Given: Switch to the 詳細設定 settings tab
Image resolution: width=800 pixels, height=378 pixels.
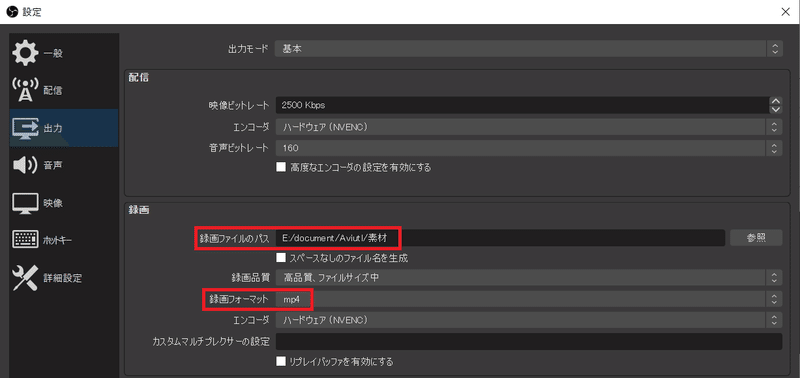Looking at the screenshot, I should [x=64, y=278].
